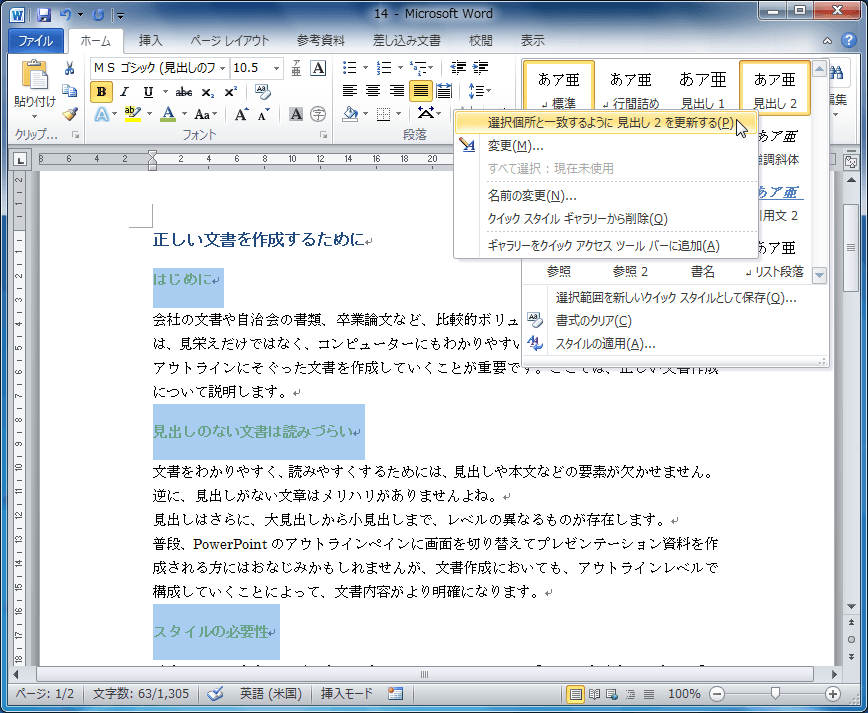This screenshot has height=713, width=868.
Task: Apply underline to the selected text
Action: coord(148,92)
